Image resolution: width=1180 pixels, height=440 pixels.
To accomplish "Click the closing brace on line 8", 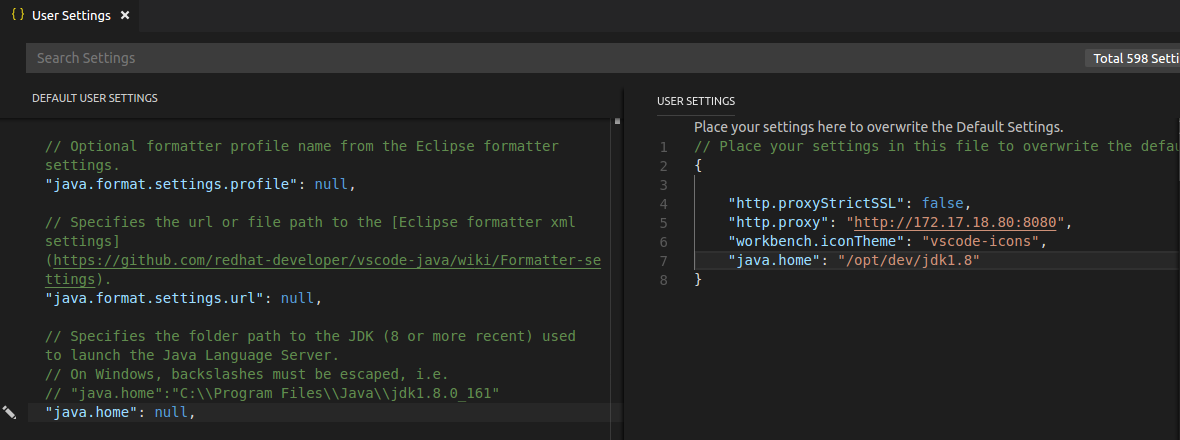I will 698,279.
